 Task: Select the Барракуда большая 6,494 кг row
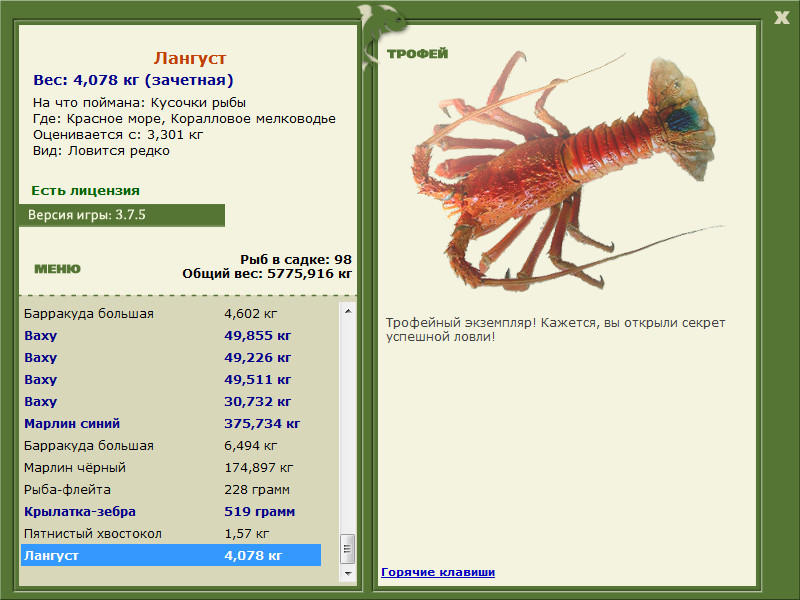coord(171,445)
